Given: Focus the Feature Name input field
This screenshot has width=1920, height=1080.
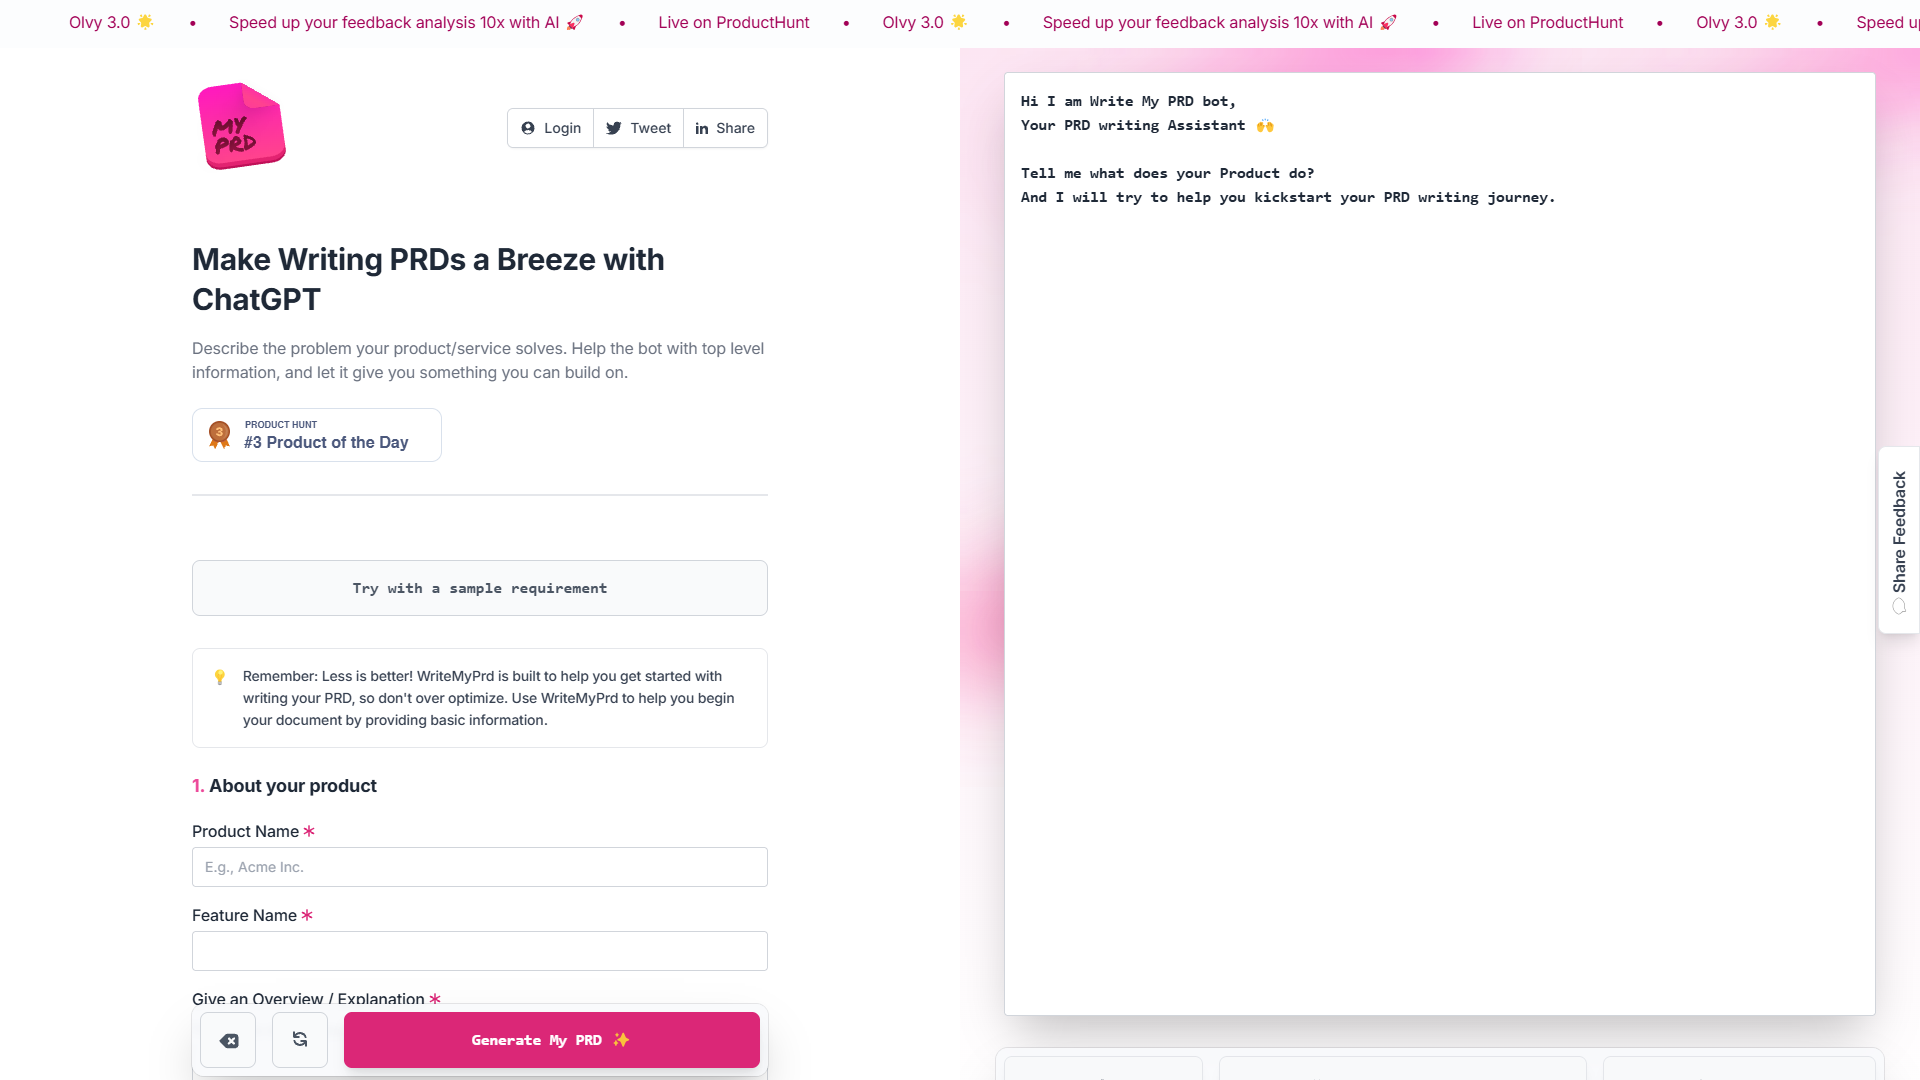Looking at the screenshot, I should (x=479, y=950).
